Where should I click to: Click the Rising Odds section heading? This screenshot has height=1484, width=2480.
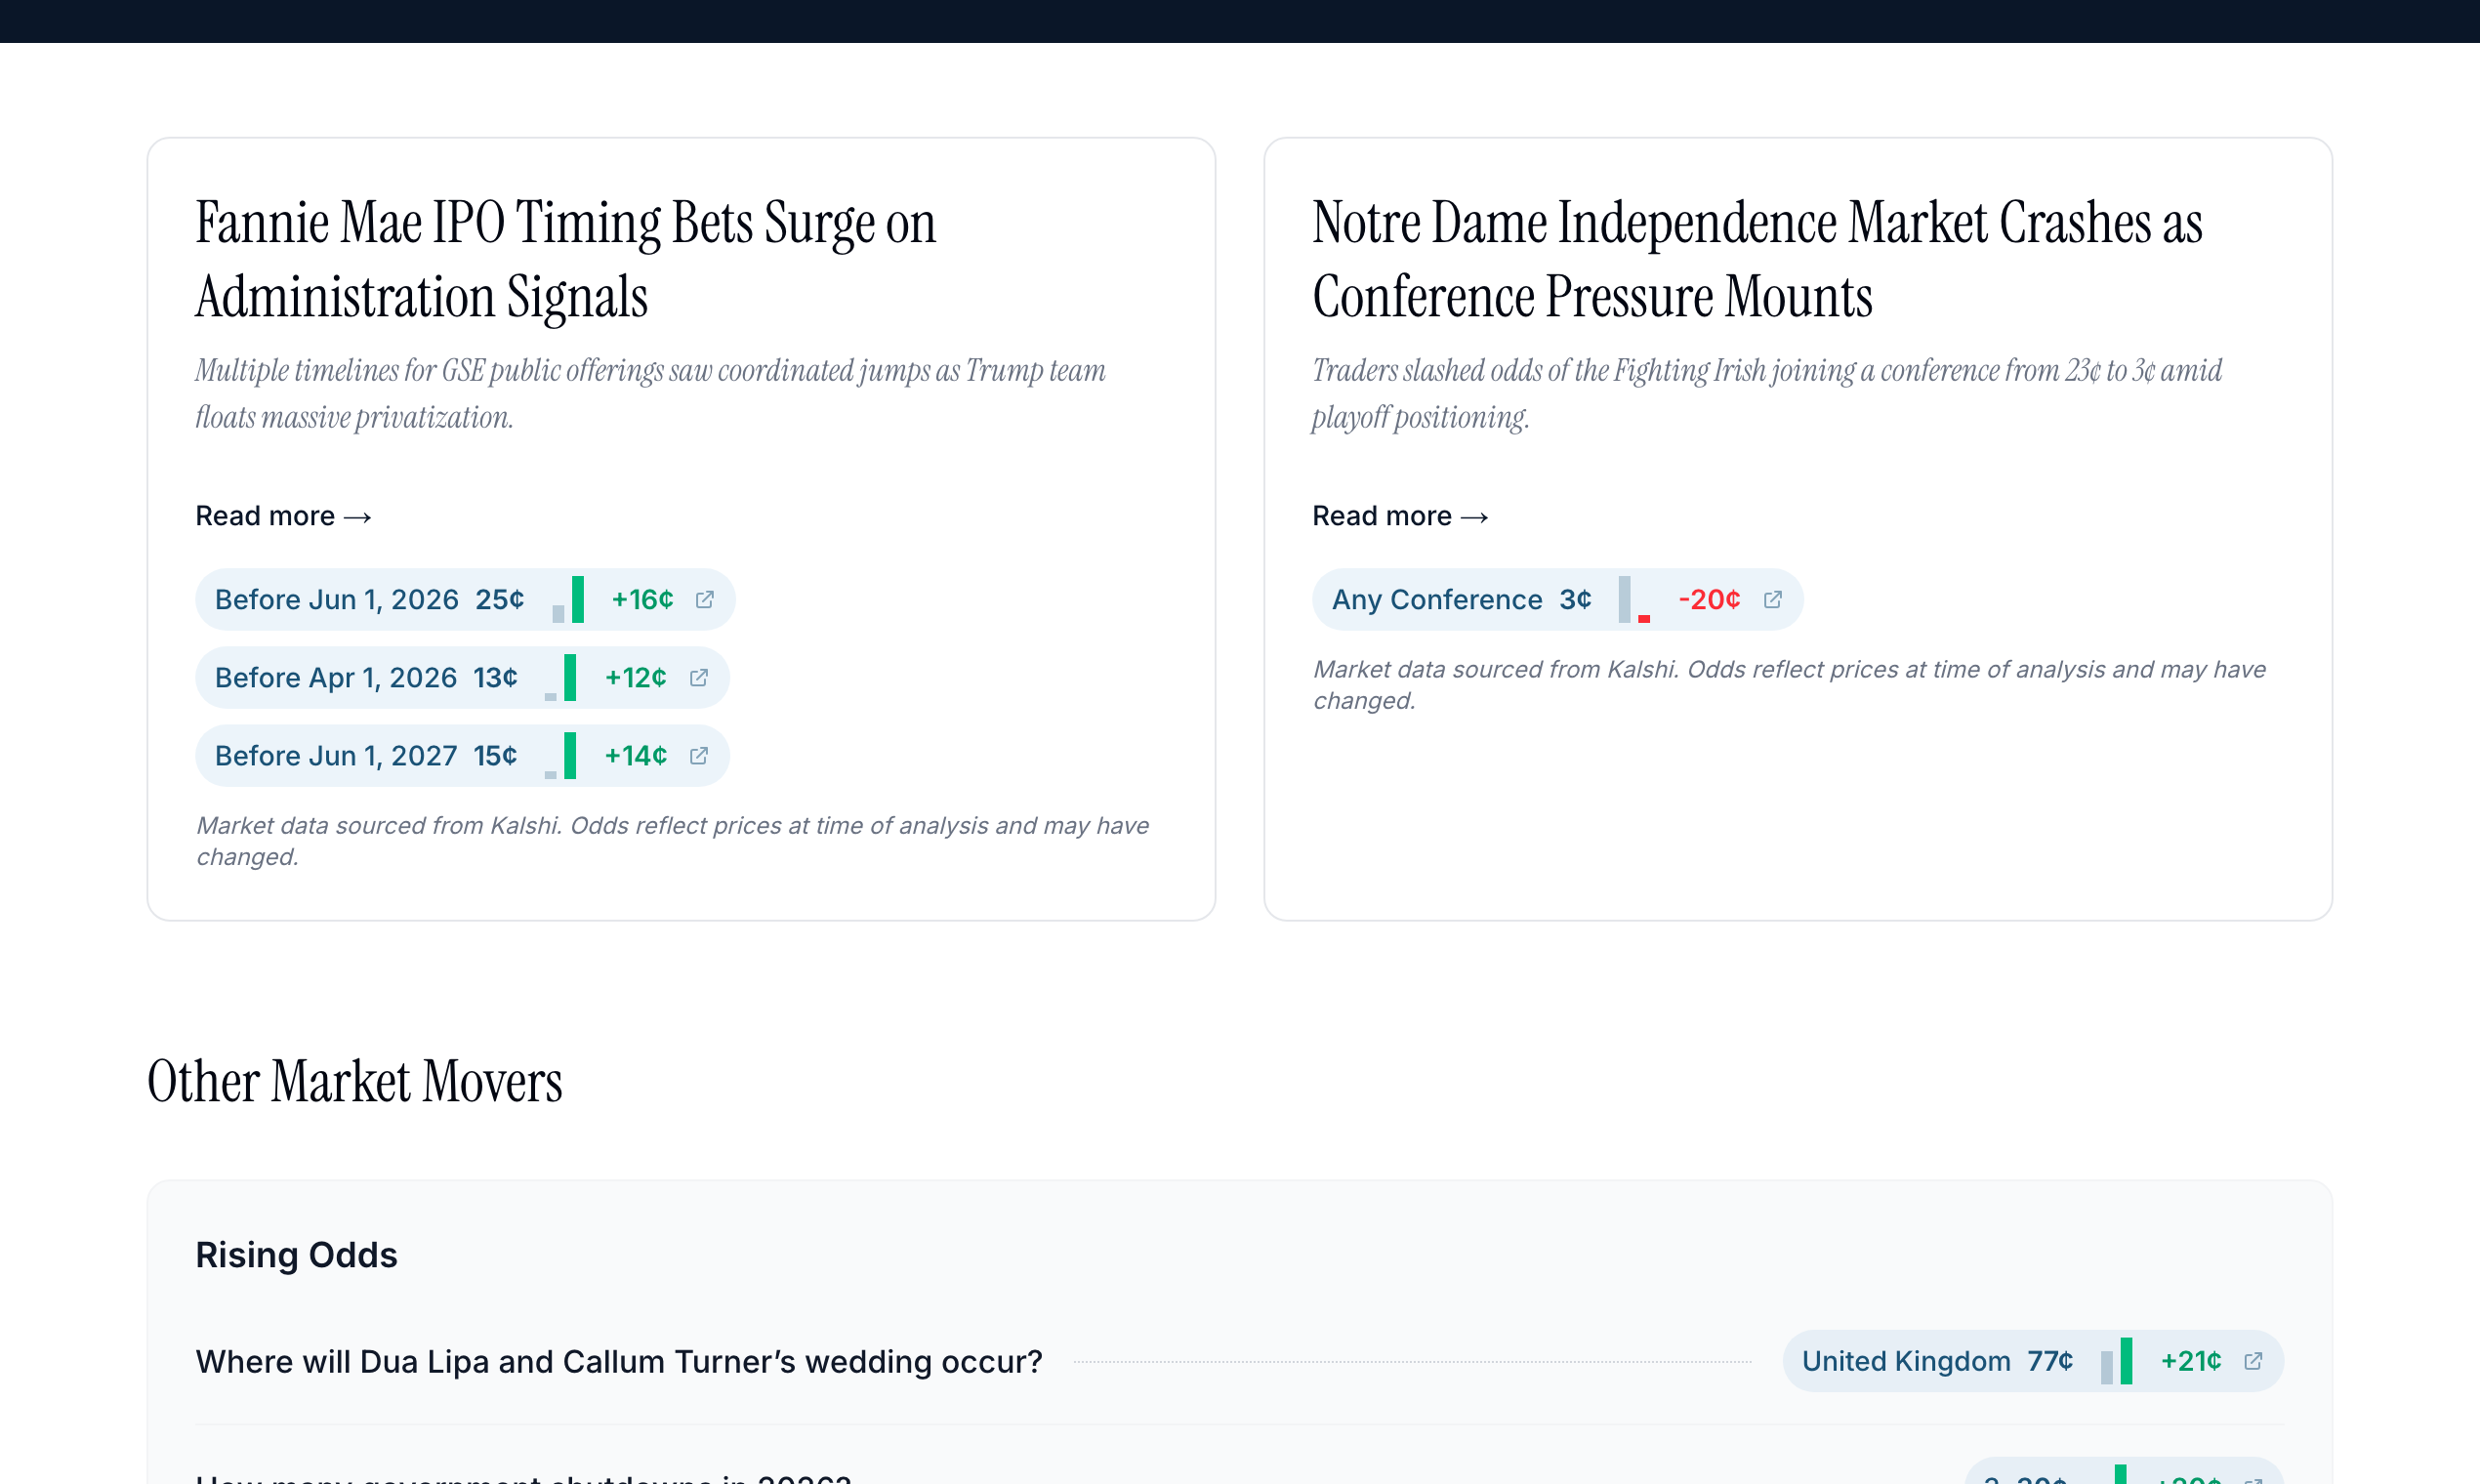coord(296,1255)
